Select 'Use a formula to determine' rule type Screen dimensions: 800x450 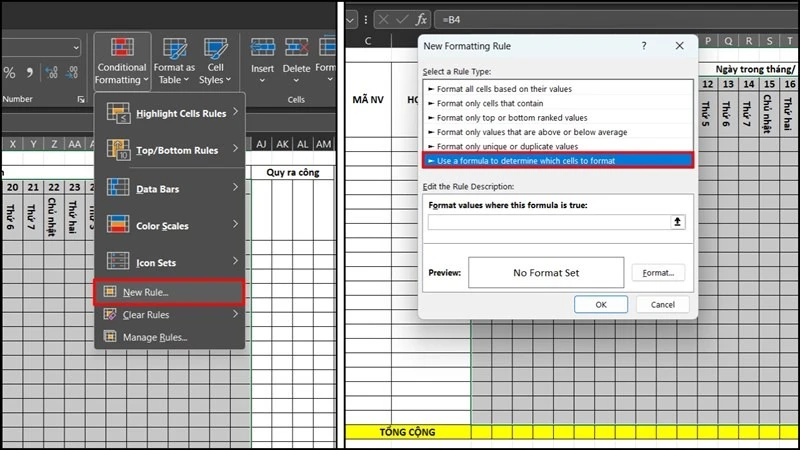point(558,161)
